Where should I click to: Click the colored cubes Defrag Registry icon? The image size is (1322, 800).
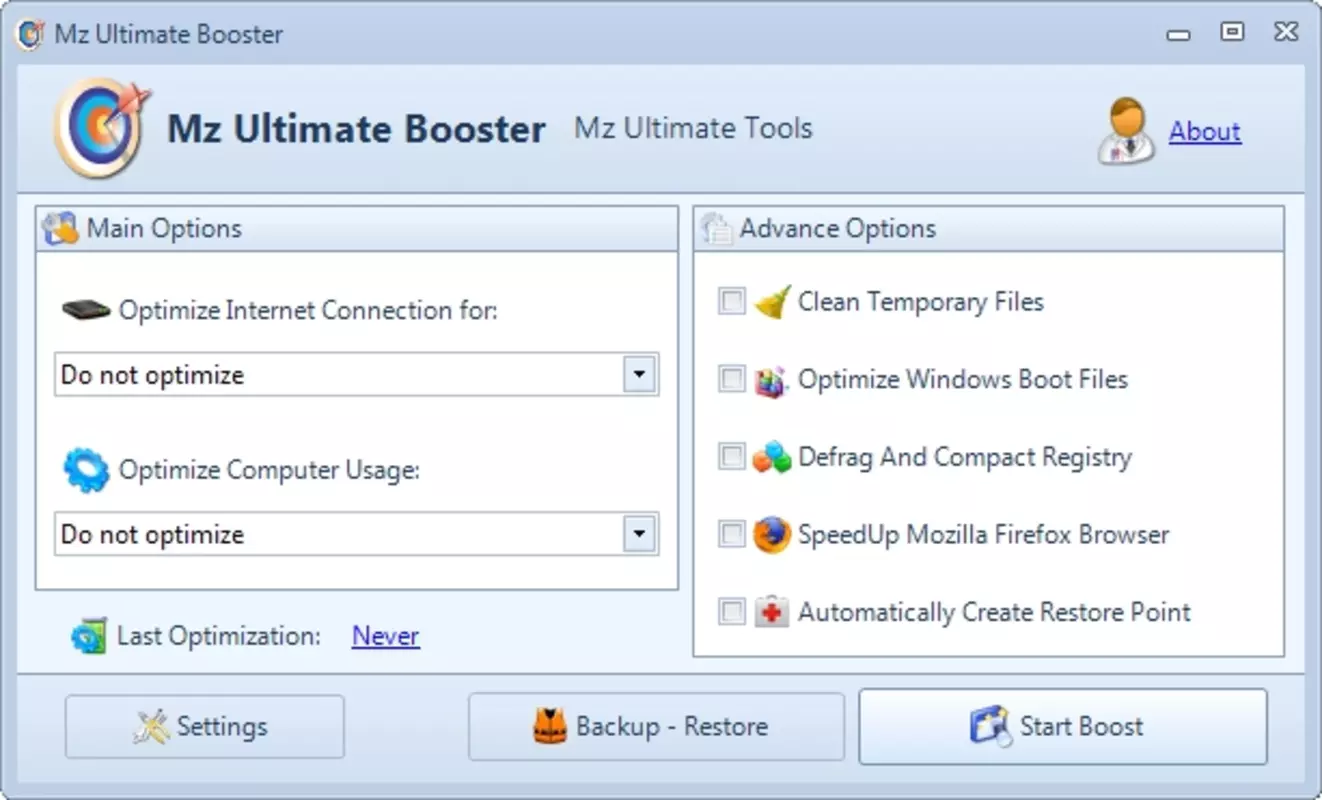click(x=772, y=458)
